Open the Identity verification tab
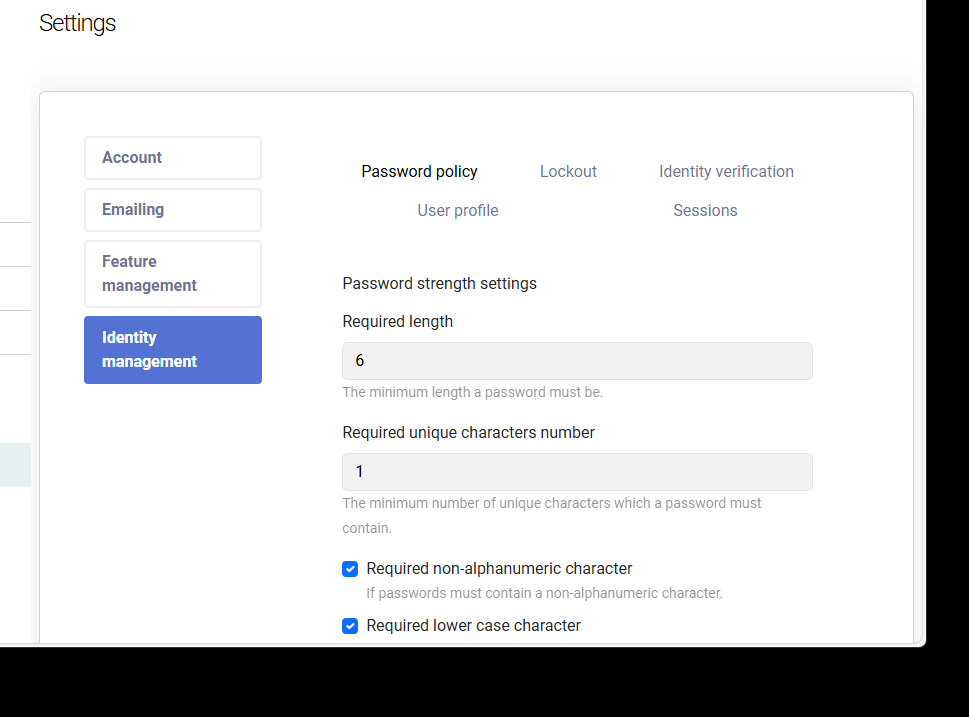The height and width of the screenshot is (717, 969). 726,172
